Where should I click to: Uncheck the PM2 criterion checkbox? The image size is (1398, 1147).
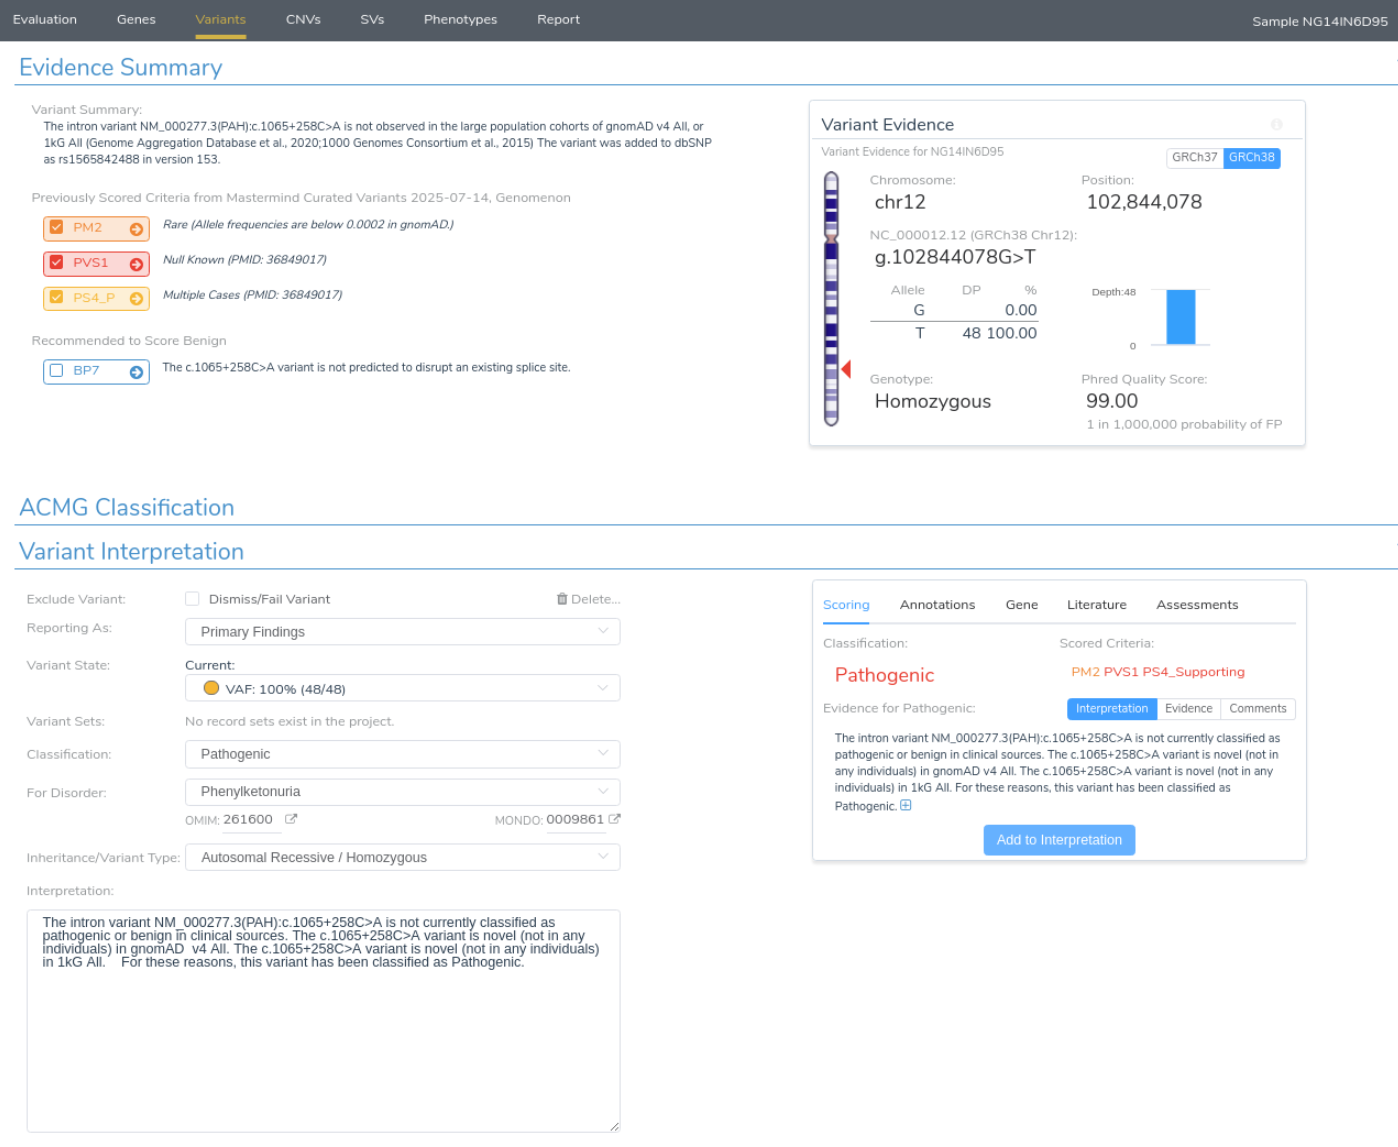[57, 228]
